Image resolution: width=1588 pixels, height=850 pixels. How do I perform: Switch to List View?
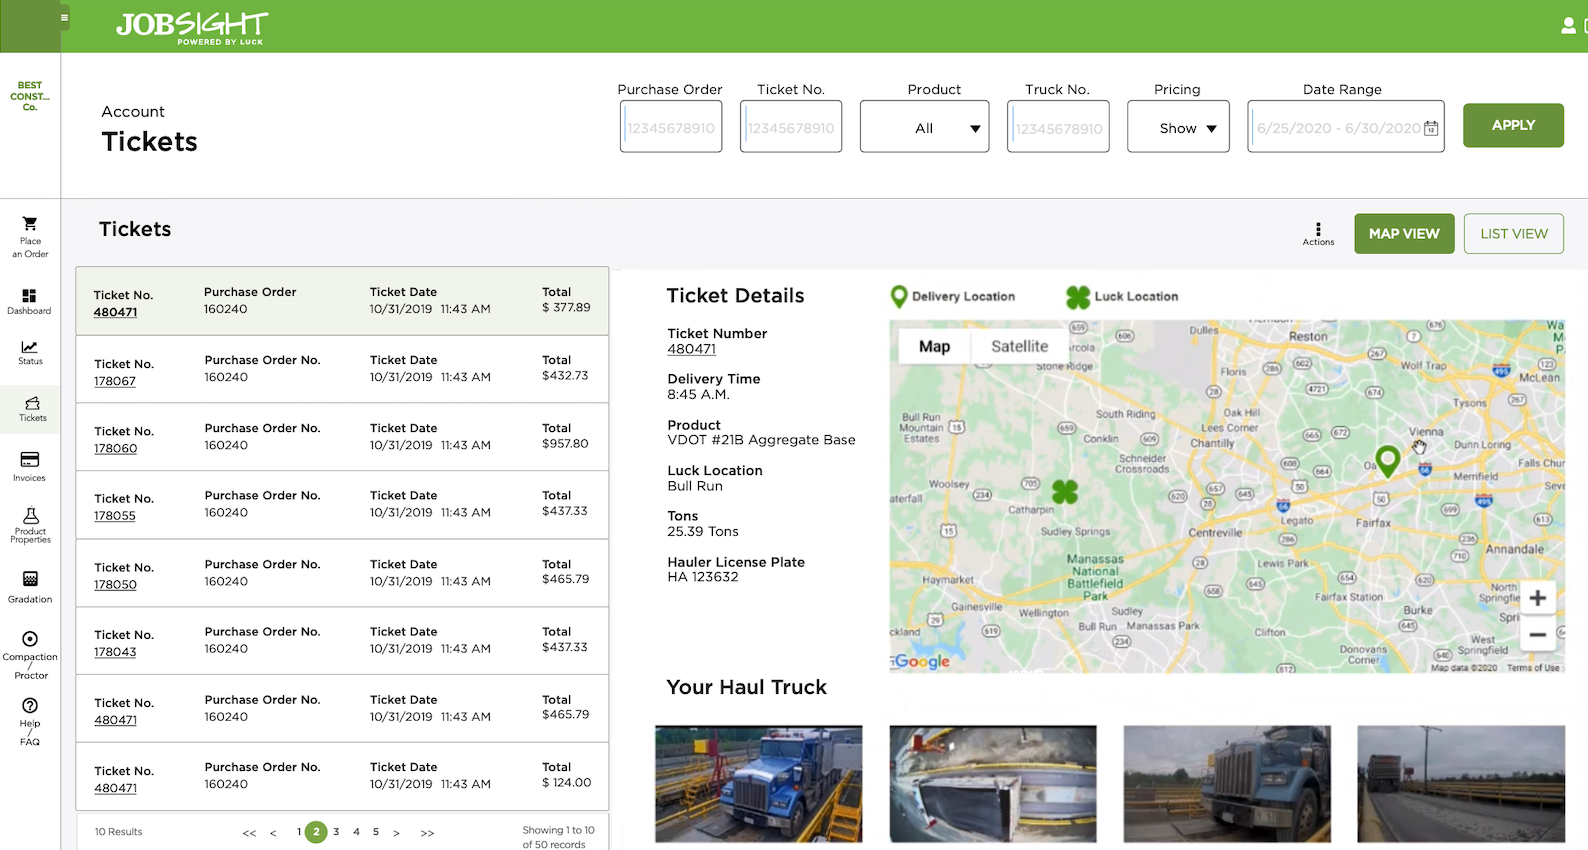[x=1513, y=234]
